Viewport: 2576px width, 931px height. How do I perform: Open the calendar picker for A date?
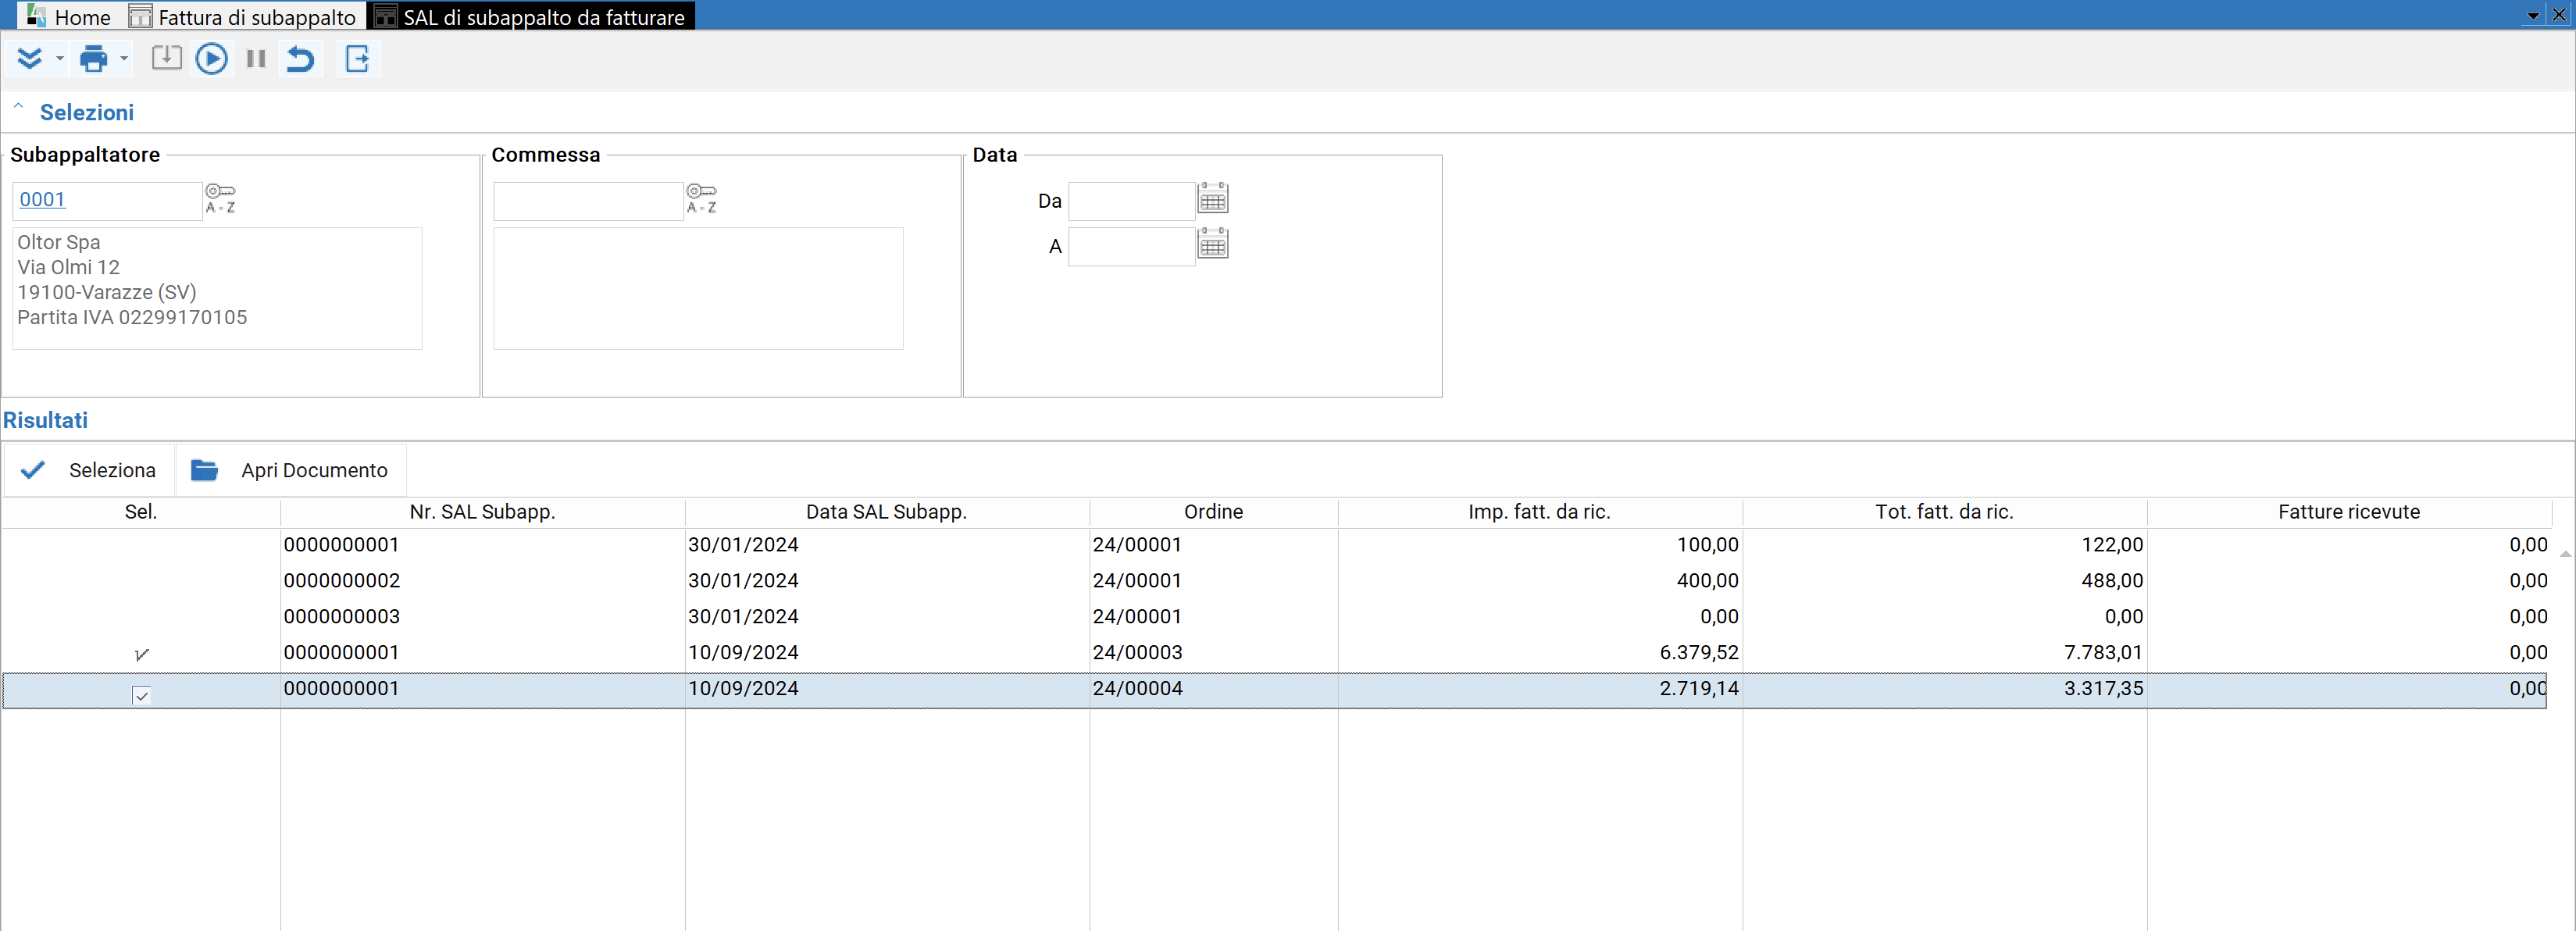(x=1212, y=243)
